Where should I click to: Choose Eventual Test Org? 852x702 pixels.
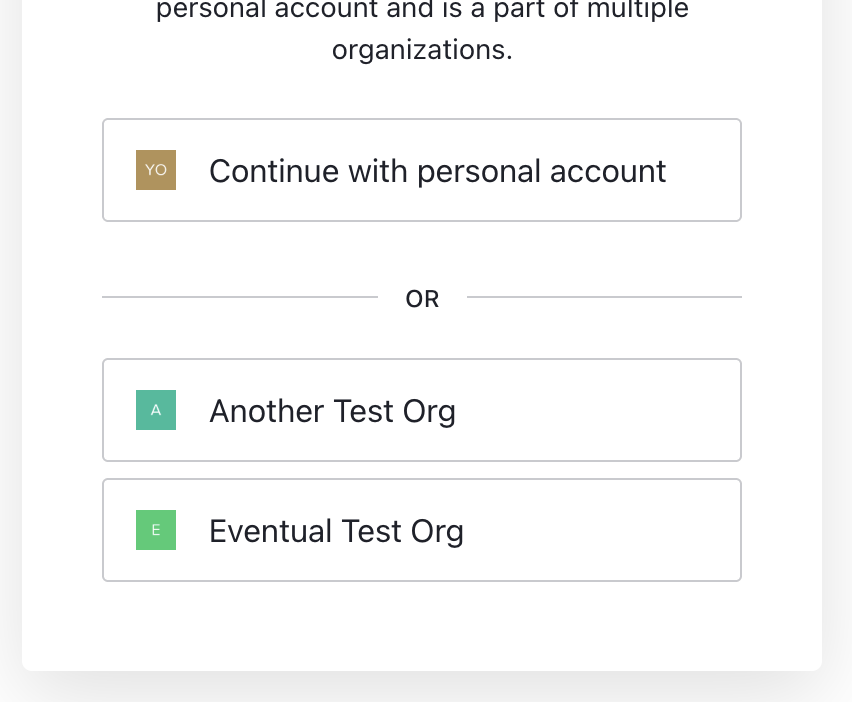click(x=422, y=530)
